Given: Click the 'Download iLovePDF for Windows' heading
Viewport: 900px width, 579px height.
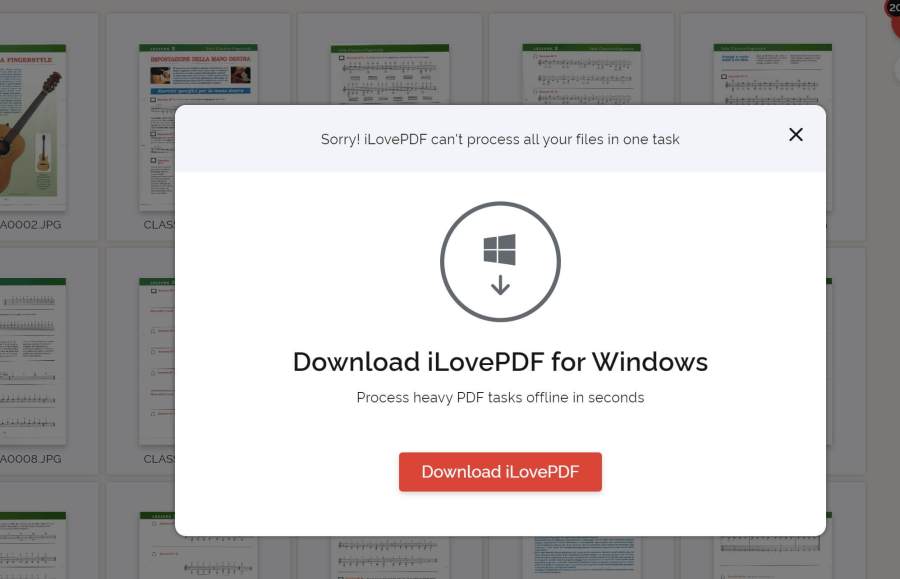Looking at the screenshot, I should [500, 362].
